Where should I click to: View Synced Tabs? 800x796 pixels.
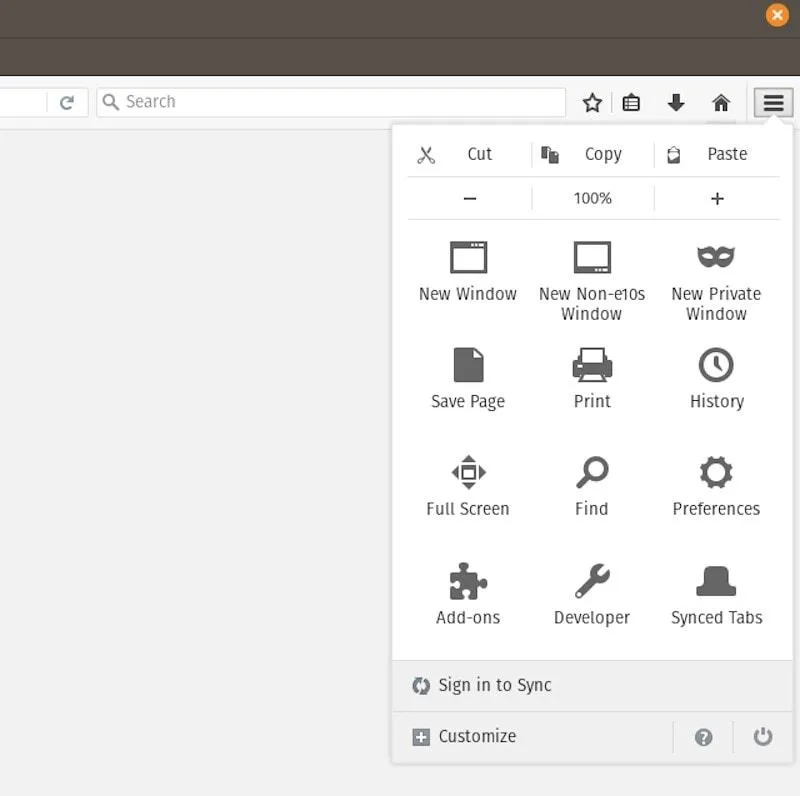[x=716, y=592]
